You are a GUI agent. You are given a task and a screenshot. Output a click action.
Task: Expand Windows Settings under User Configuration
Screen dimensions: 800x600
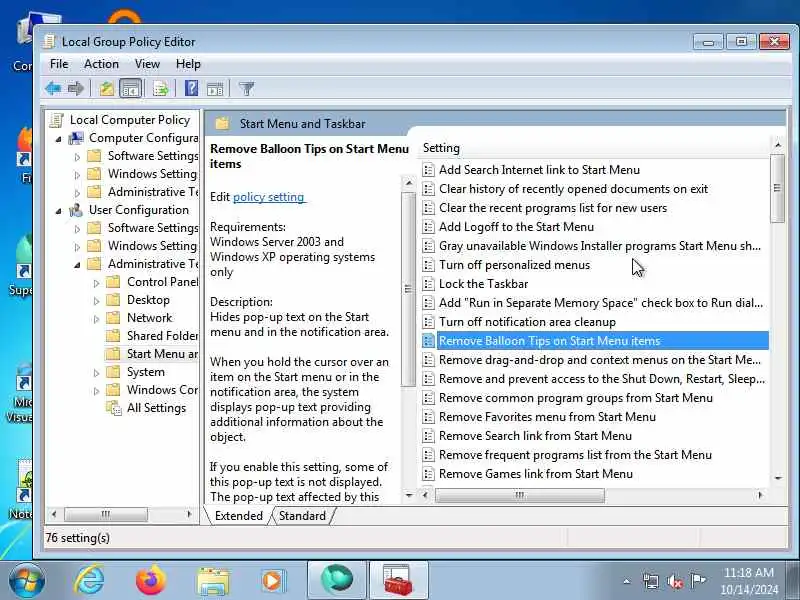[x=78, y=247]
